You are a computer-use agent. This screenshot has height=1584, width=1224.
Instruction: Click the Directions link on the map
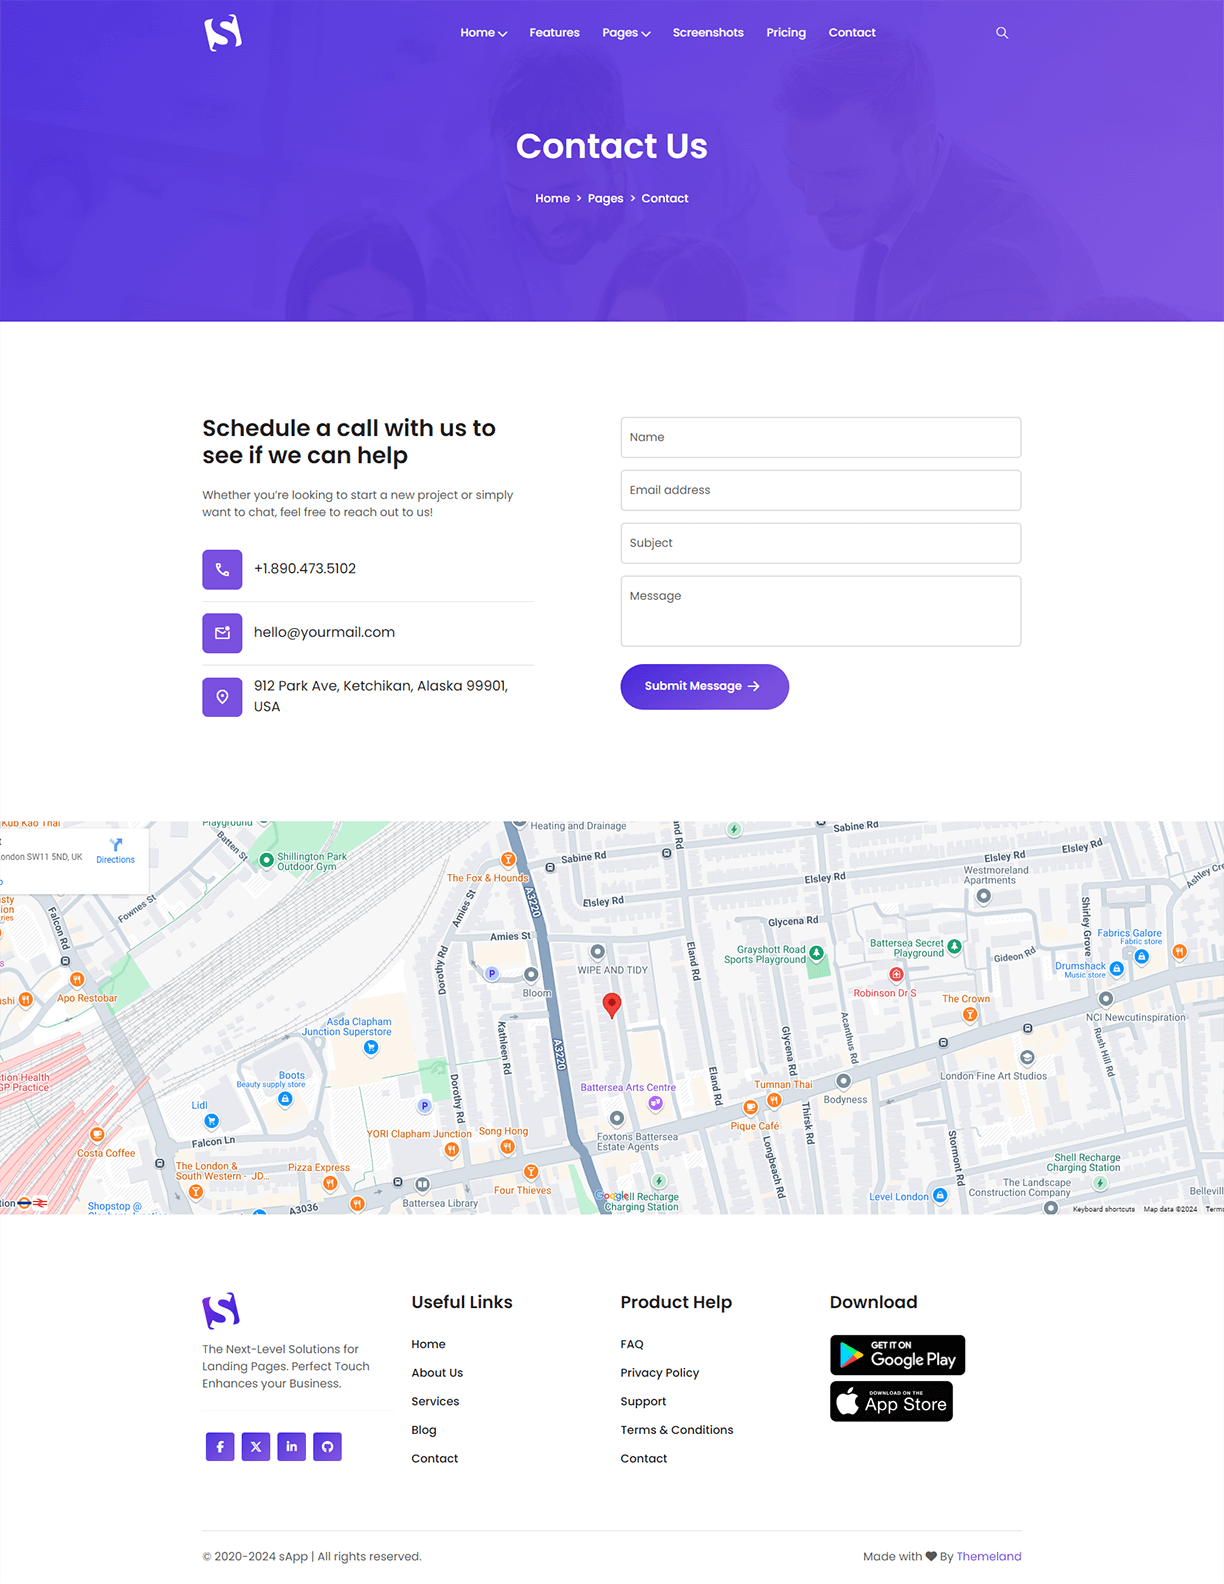[116, 851]
